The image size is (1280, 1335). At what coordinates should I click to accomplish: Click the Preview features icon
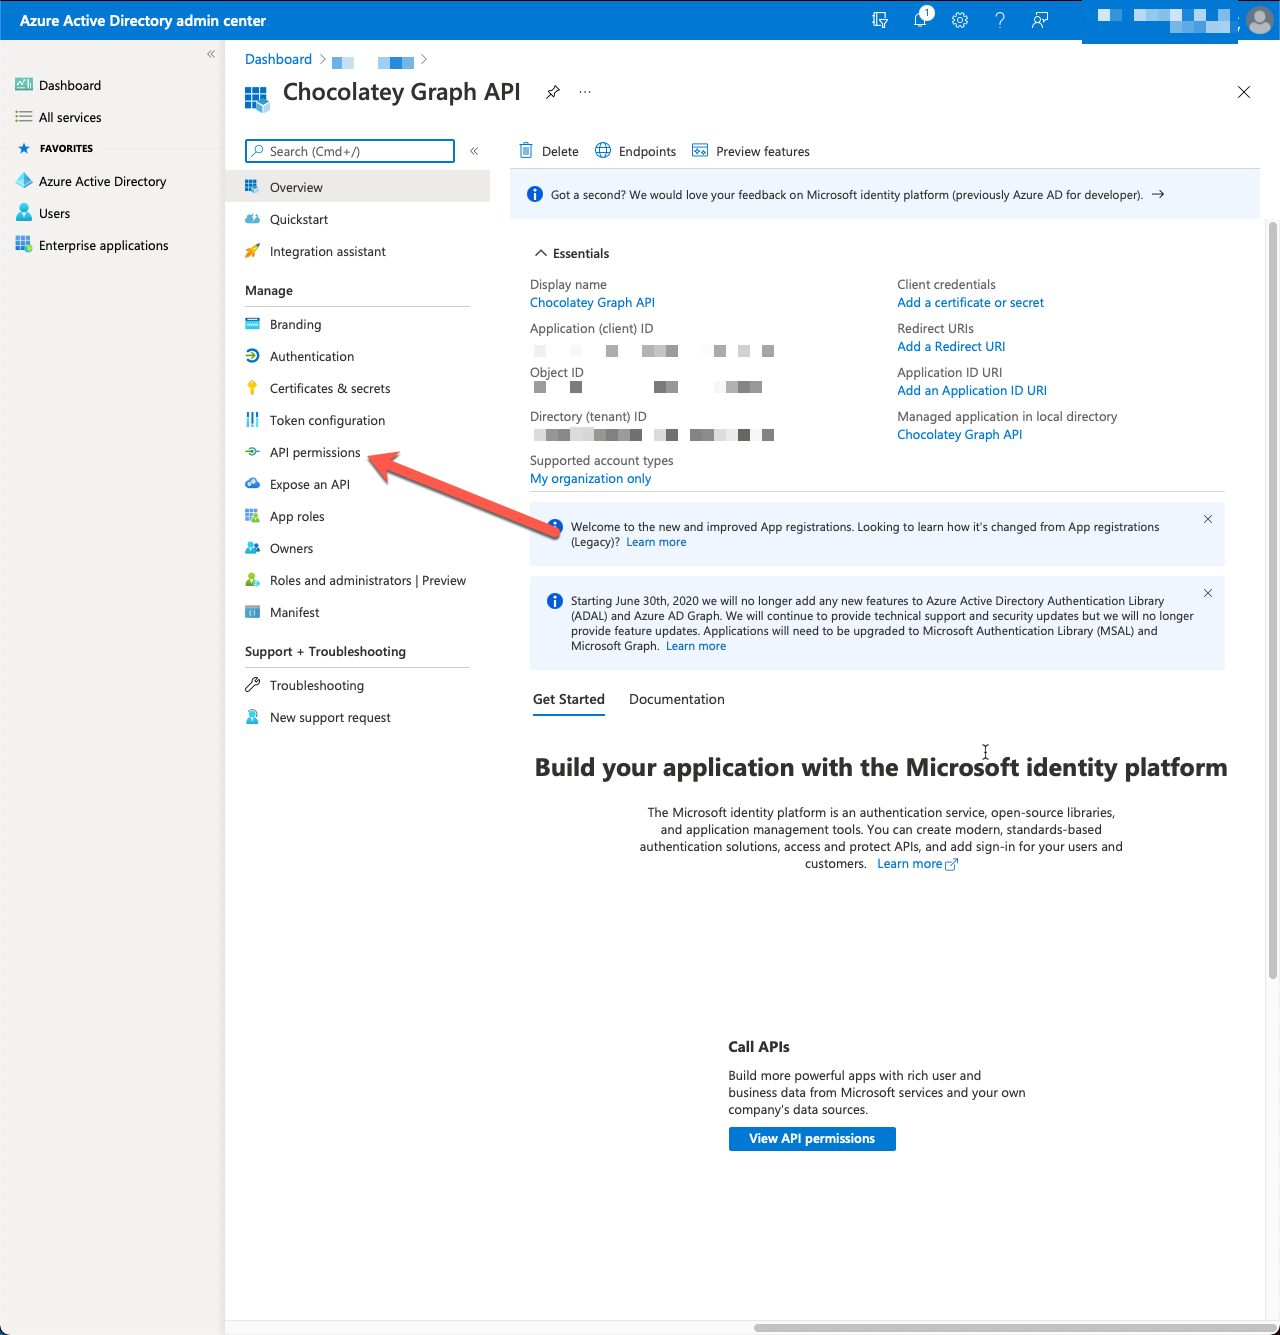pyautogui.click(x=700, y=151)
